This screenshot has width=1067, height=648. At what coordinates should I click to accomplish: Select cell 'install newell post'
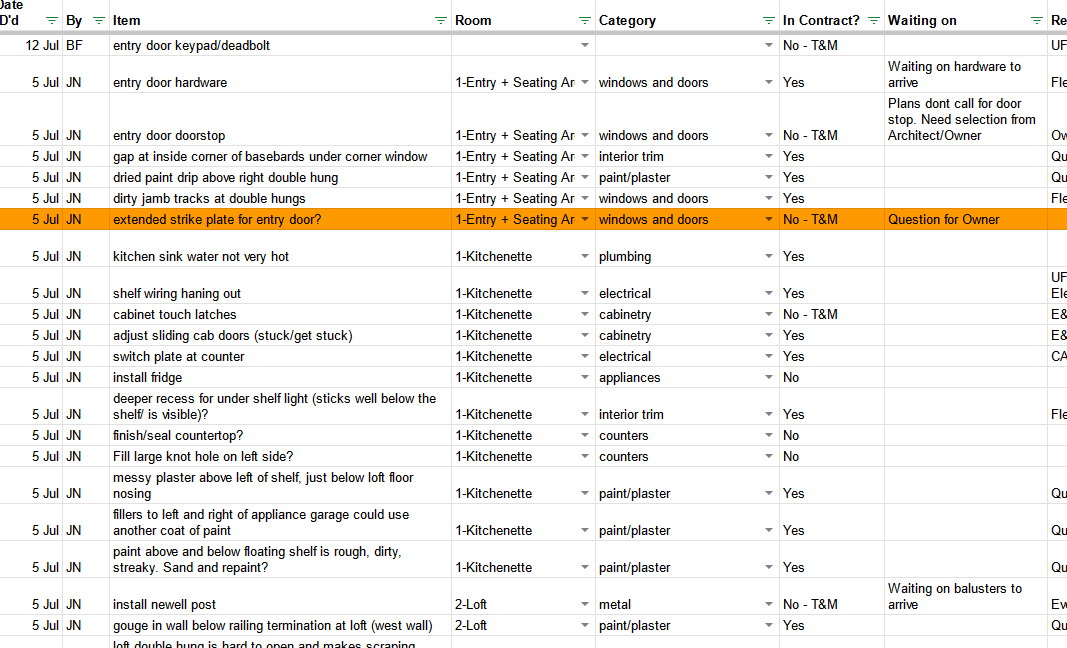(x=280, y=596)
